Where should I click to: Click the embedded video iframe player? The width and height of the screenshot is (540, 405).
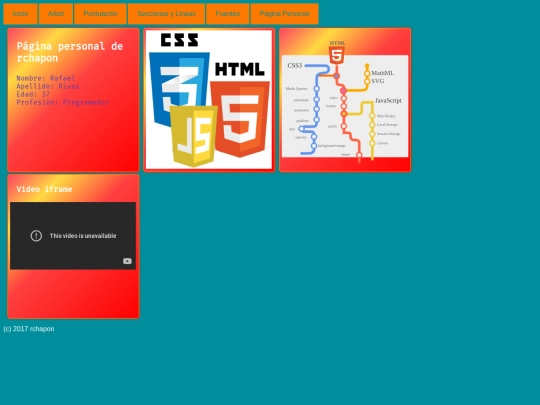click(x=73, y=236)
